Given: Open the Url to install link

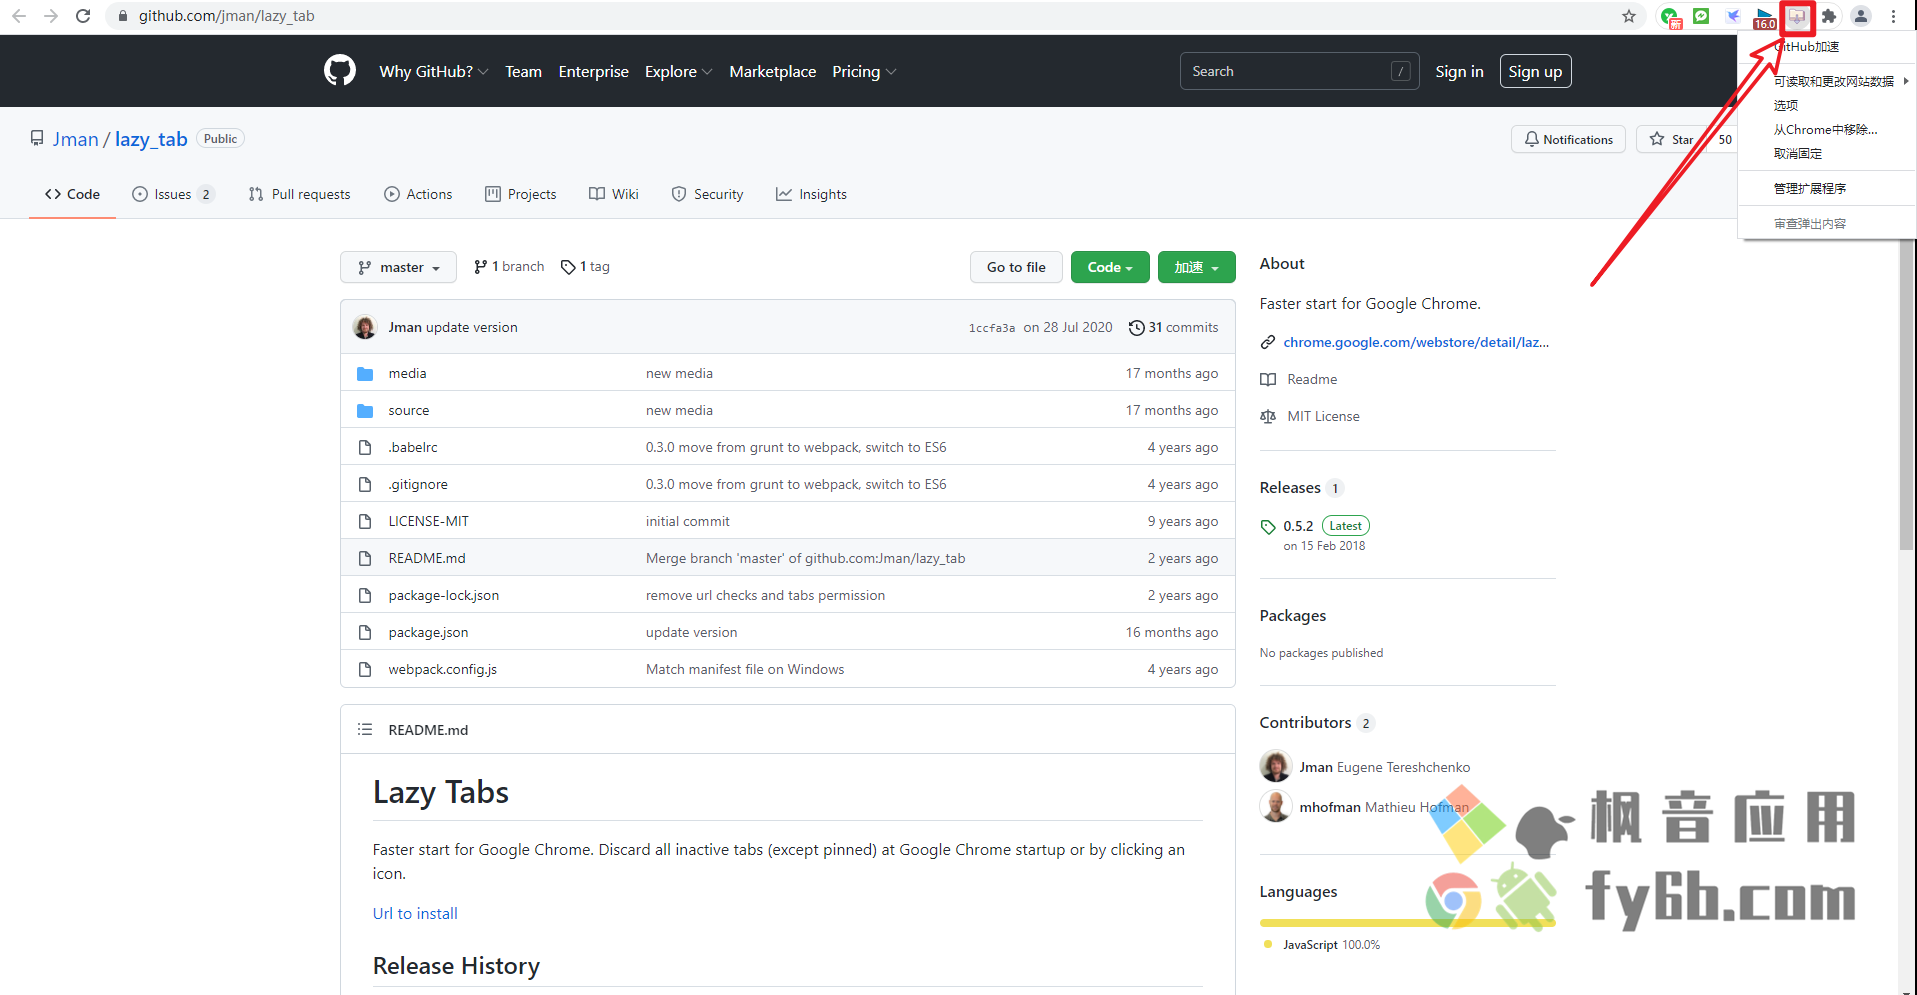Looking at the screenshot, I should (x=415, y=913).
